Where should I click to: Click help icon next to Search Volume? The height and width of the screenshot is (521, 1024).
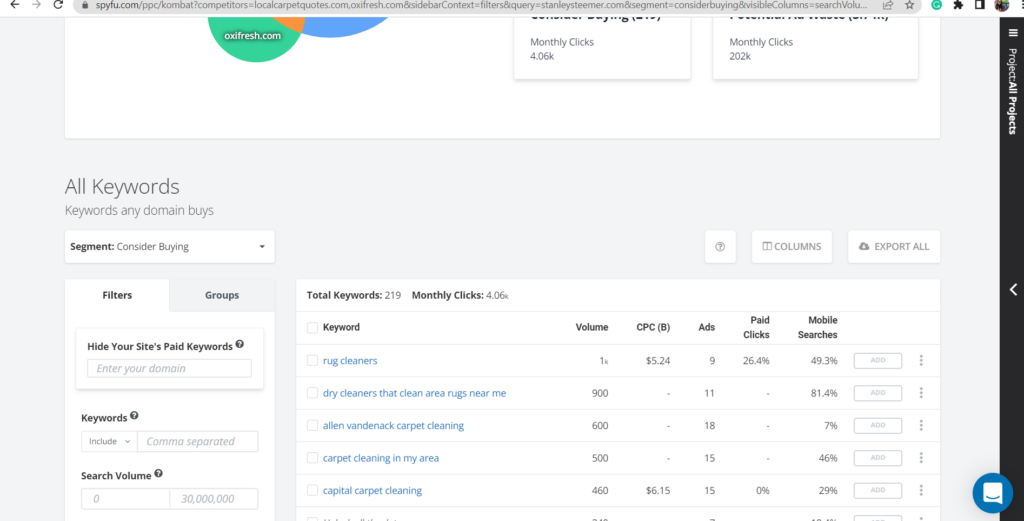click(x=158, y=475)
